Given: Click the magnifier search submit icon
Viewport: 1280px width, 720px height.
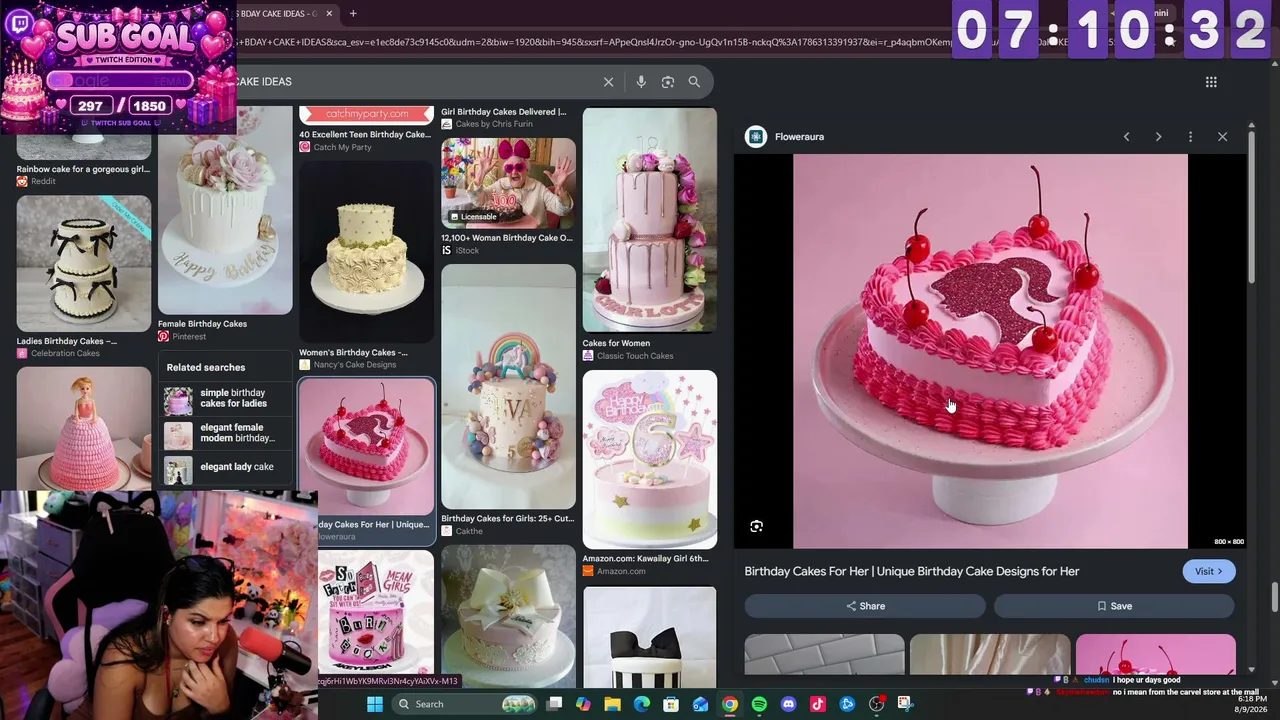Looking at the screenshot, I should tap(694, 82).
